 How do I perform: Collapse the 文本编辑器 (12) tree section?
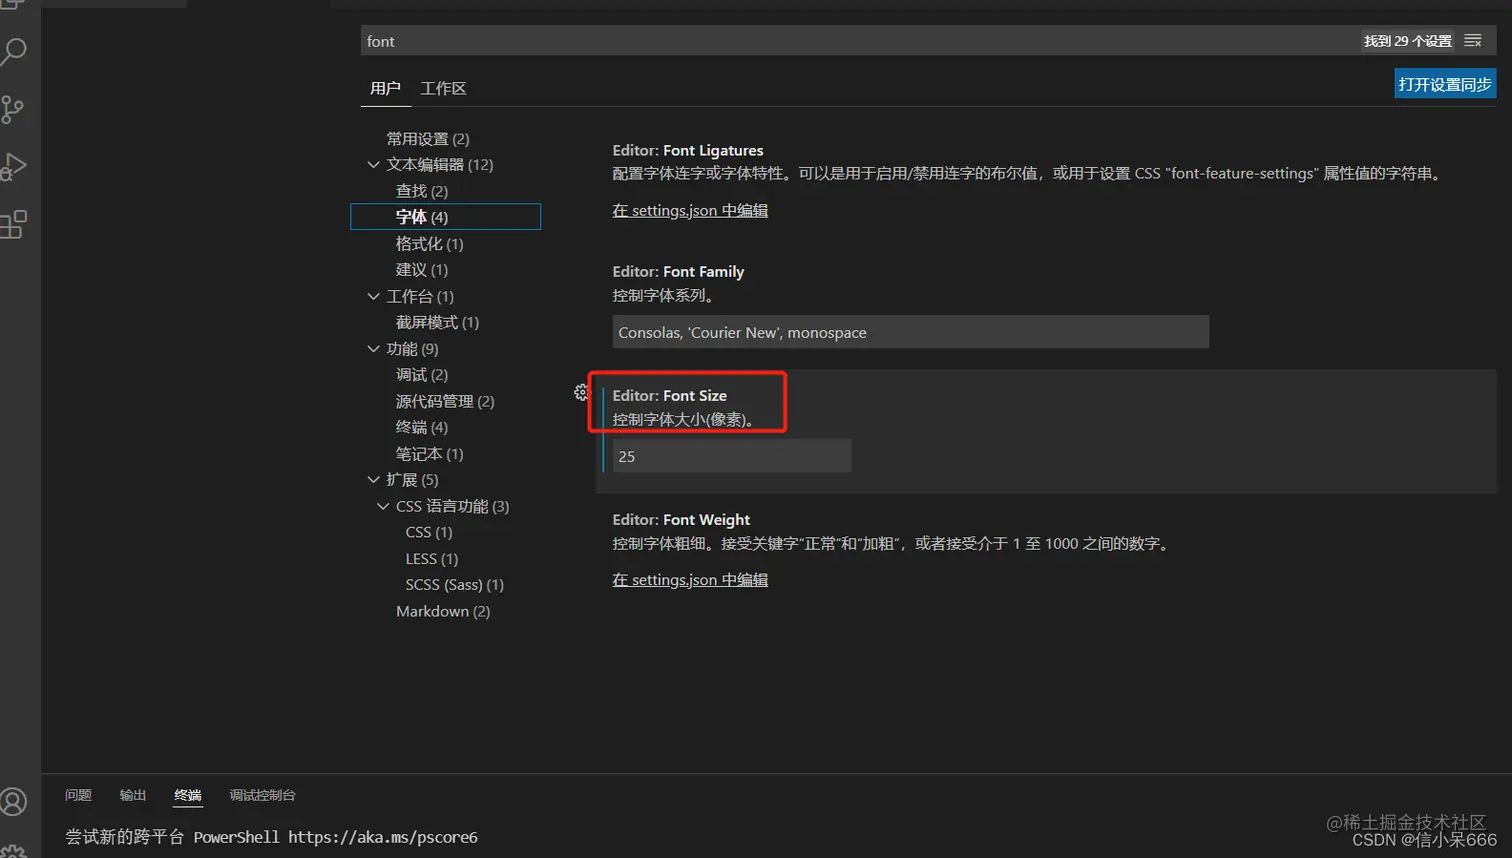point(374,164)
